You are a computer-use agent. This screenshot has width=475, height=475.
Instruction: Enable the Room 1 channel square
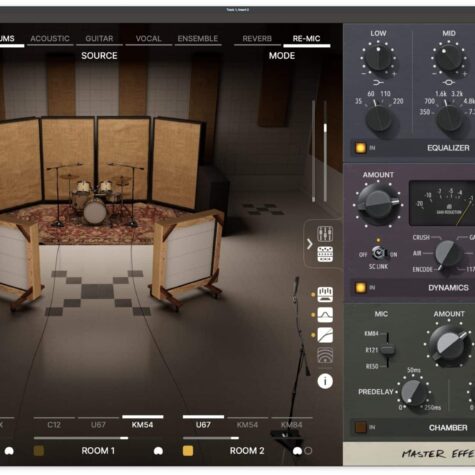[39, 451]
